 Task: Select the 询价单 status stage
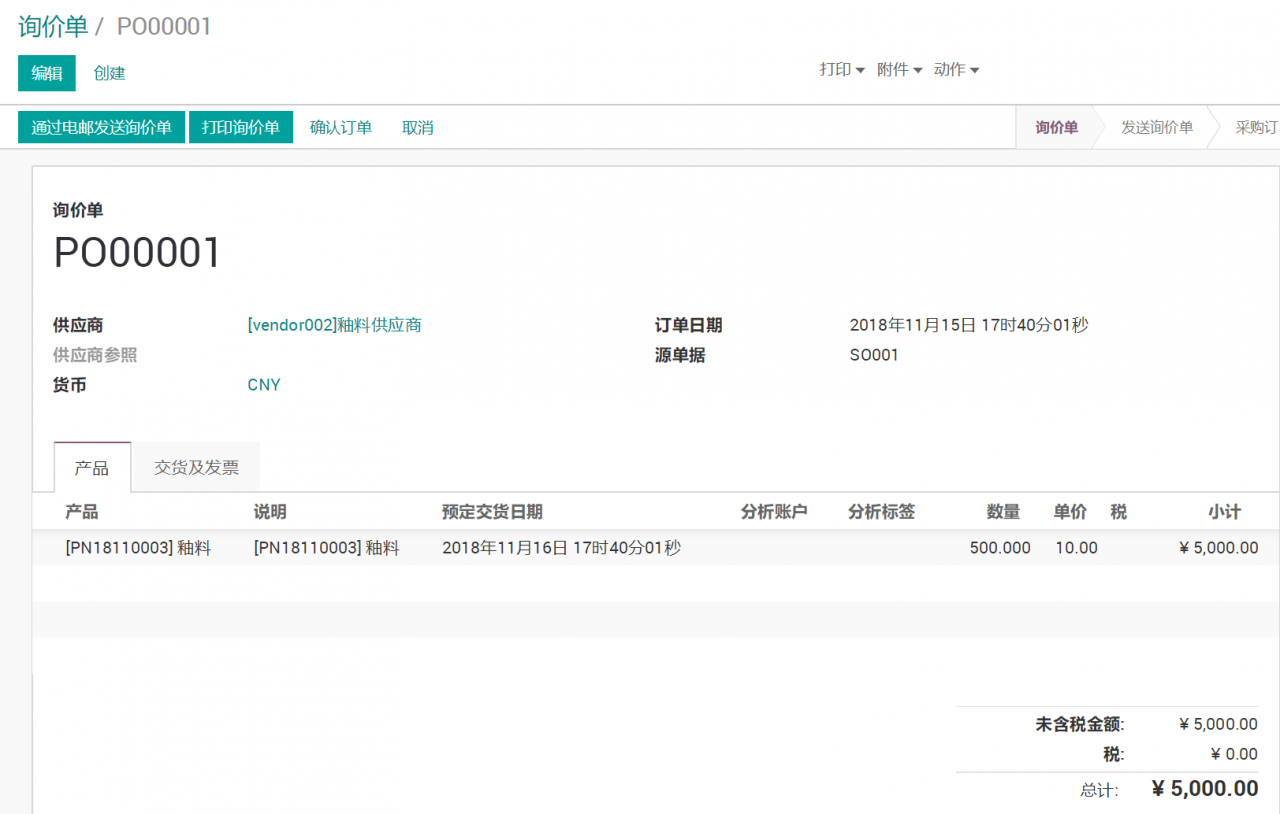(x=1056, y=127)
